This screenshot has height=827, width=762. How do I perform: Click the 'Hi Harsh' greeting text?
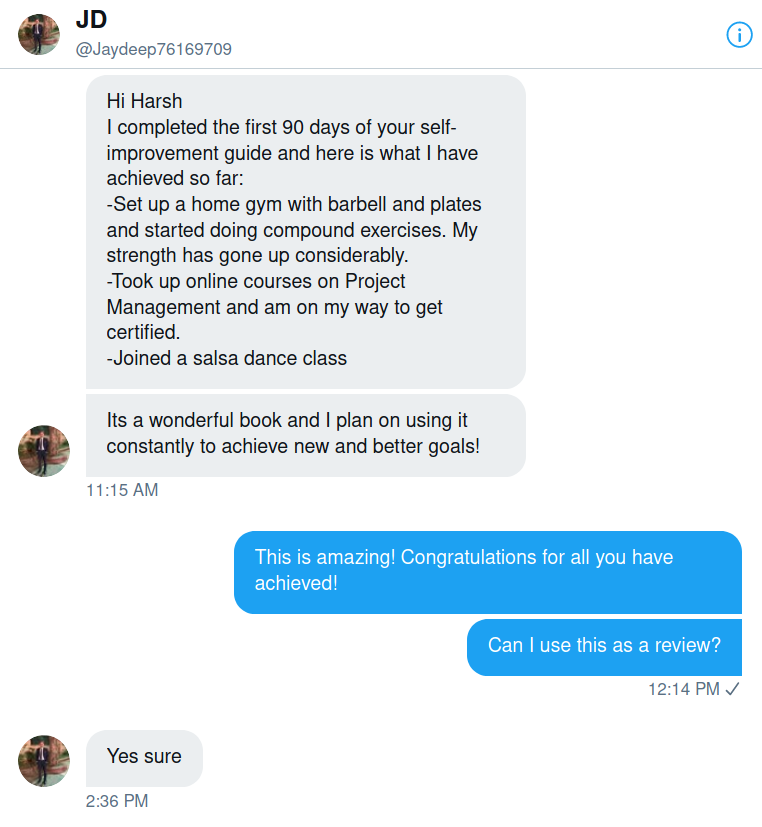(145, 101)
